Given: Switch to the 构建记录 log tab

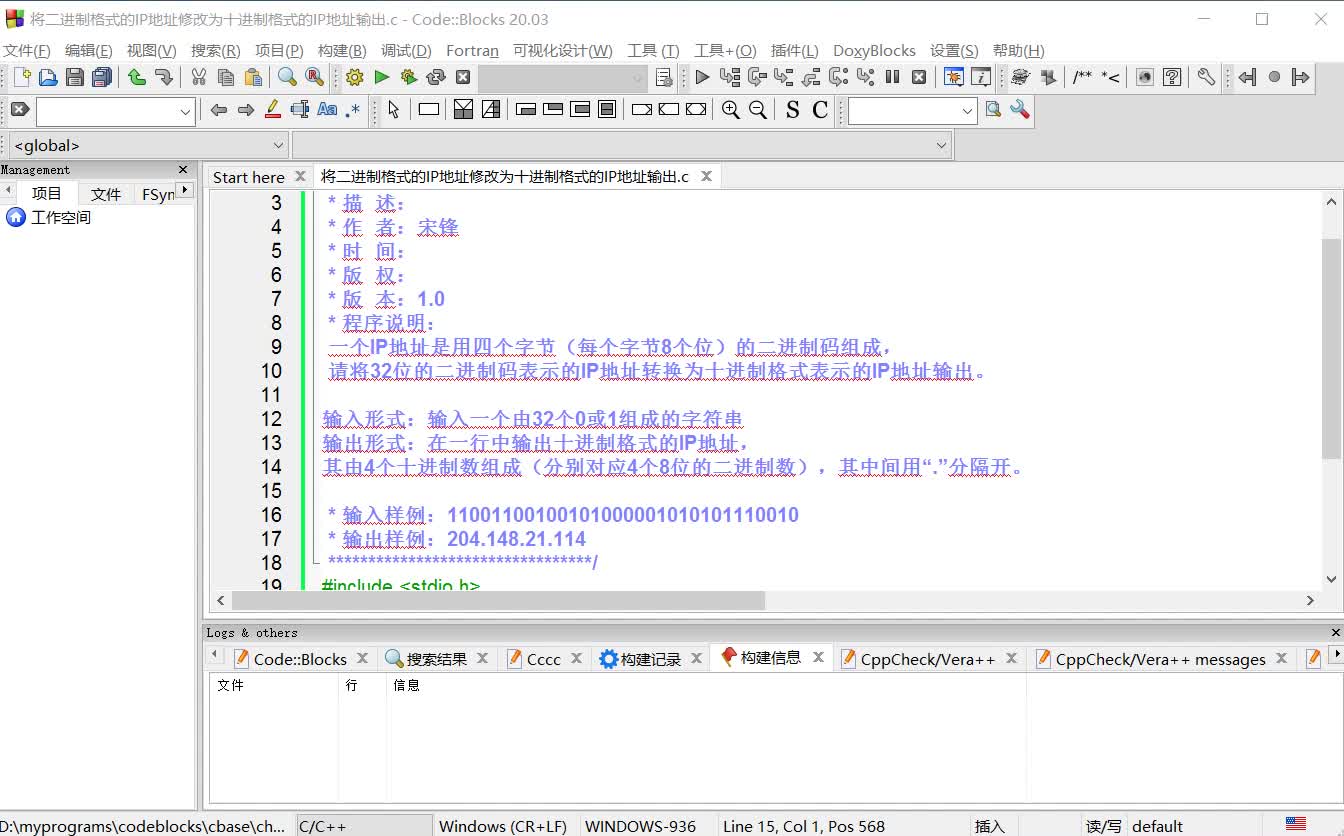Looking at the screenshot, I should 650,659.
